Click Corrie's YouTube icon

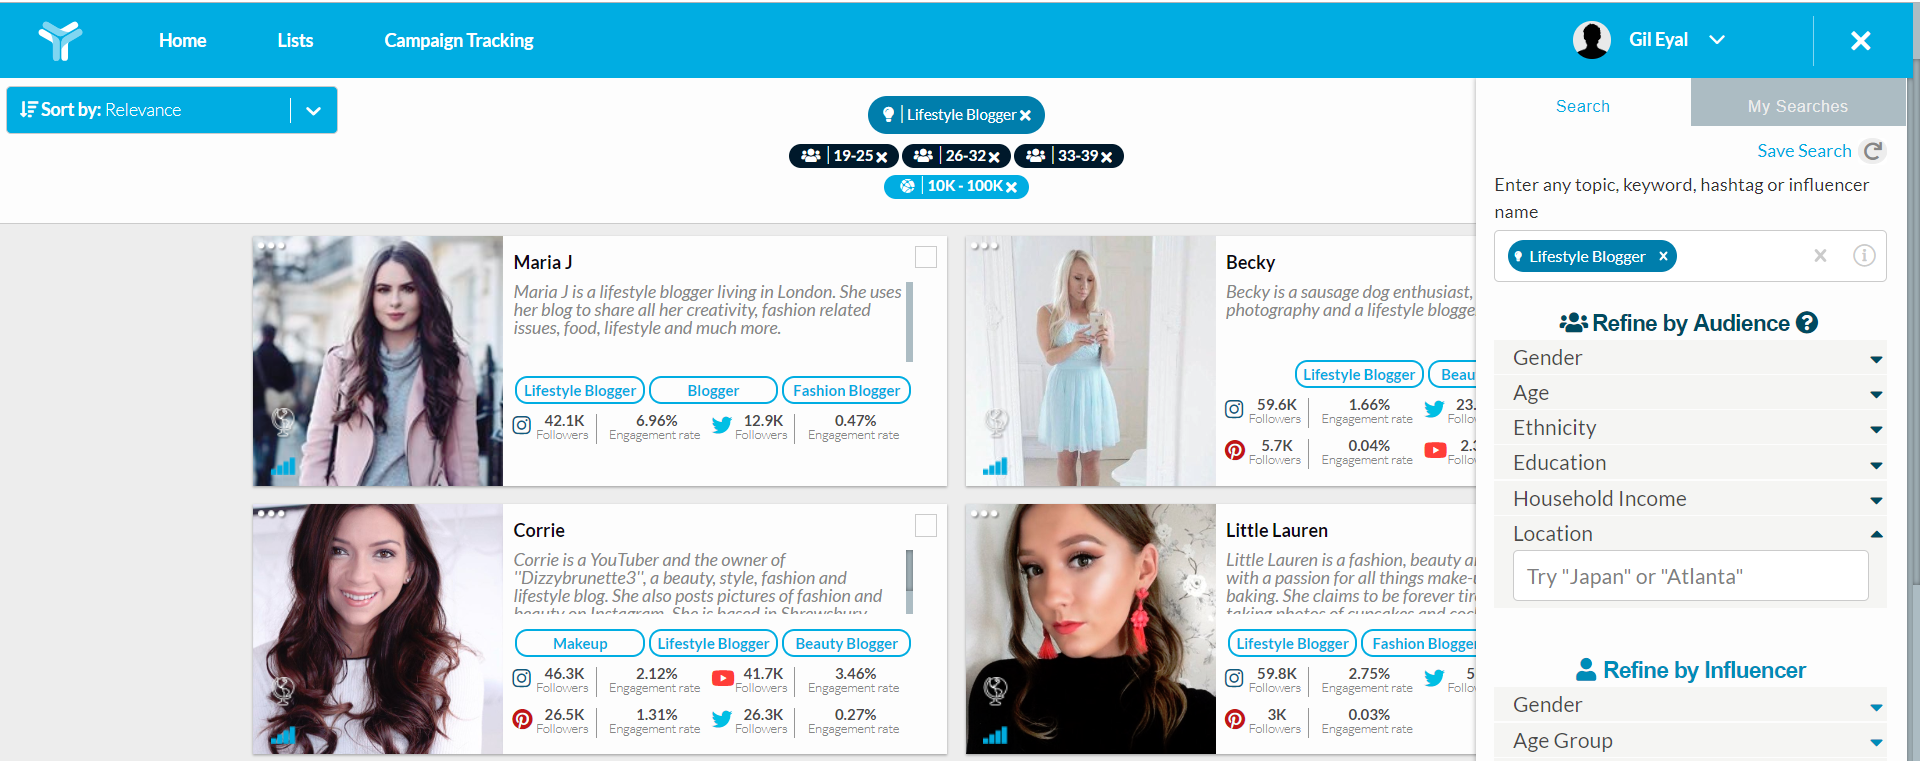point(722,678)
